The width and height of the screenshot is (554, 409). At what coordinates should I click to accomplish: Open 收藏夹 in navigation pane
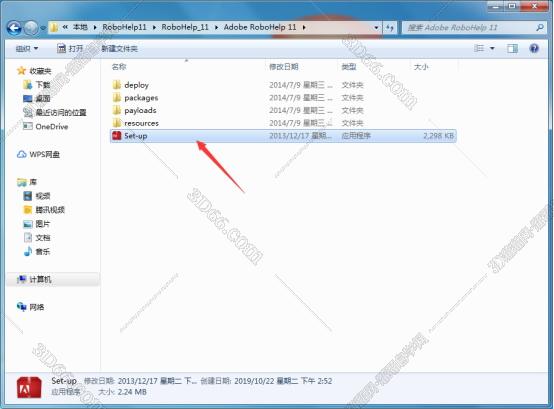click(40, 71)
